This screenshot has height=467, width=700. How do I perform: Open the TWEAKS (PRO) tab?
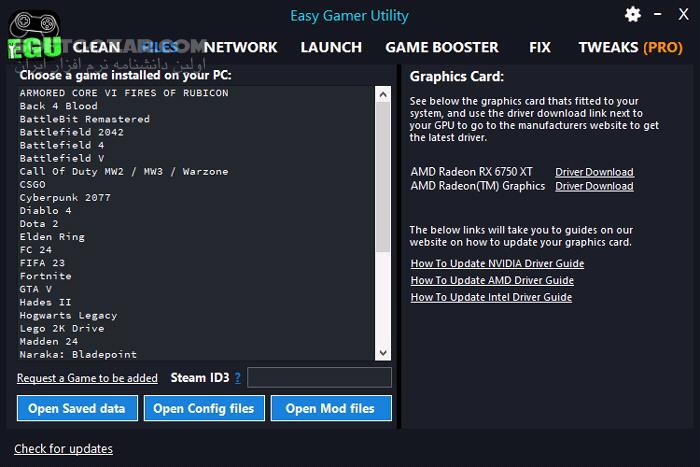pos(630,47)
